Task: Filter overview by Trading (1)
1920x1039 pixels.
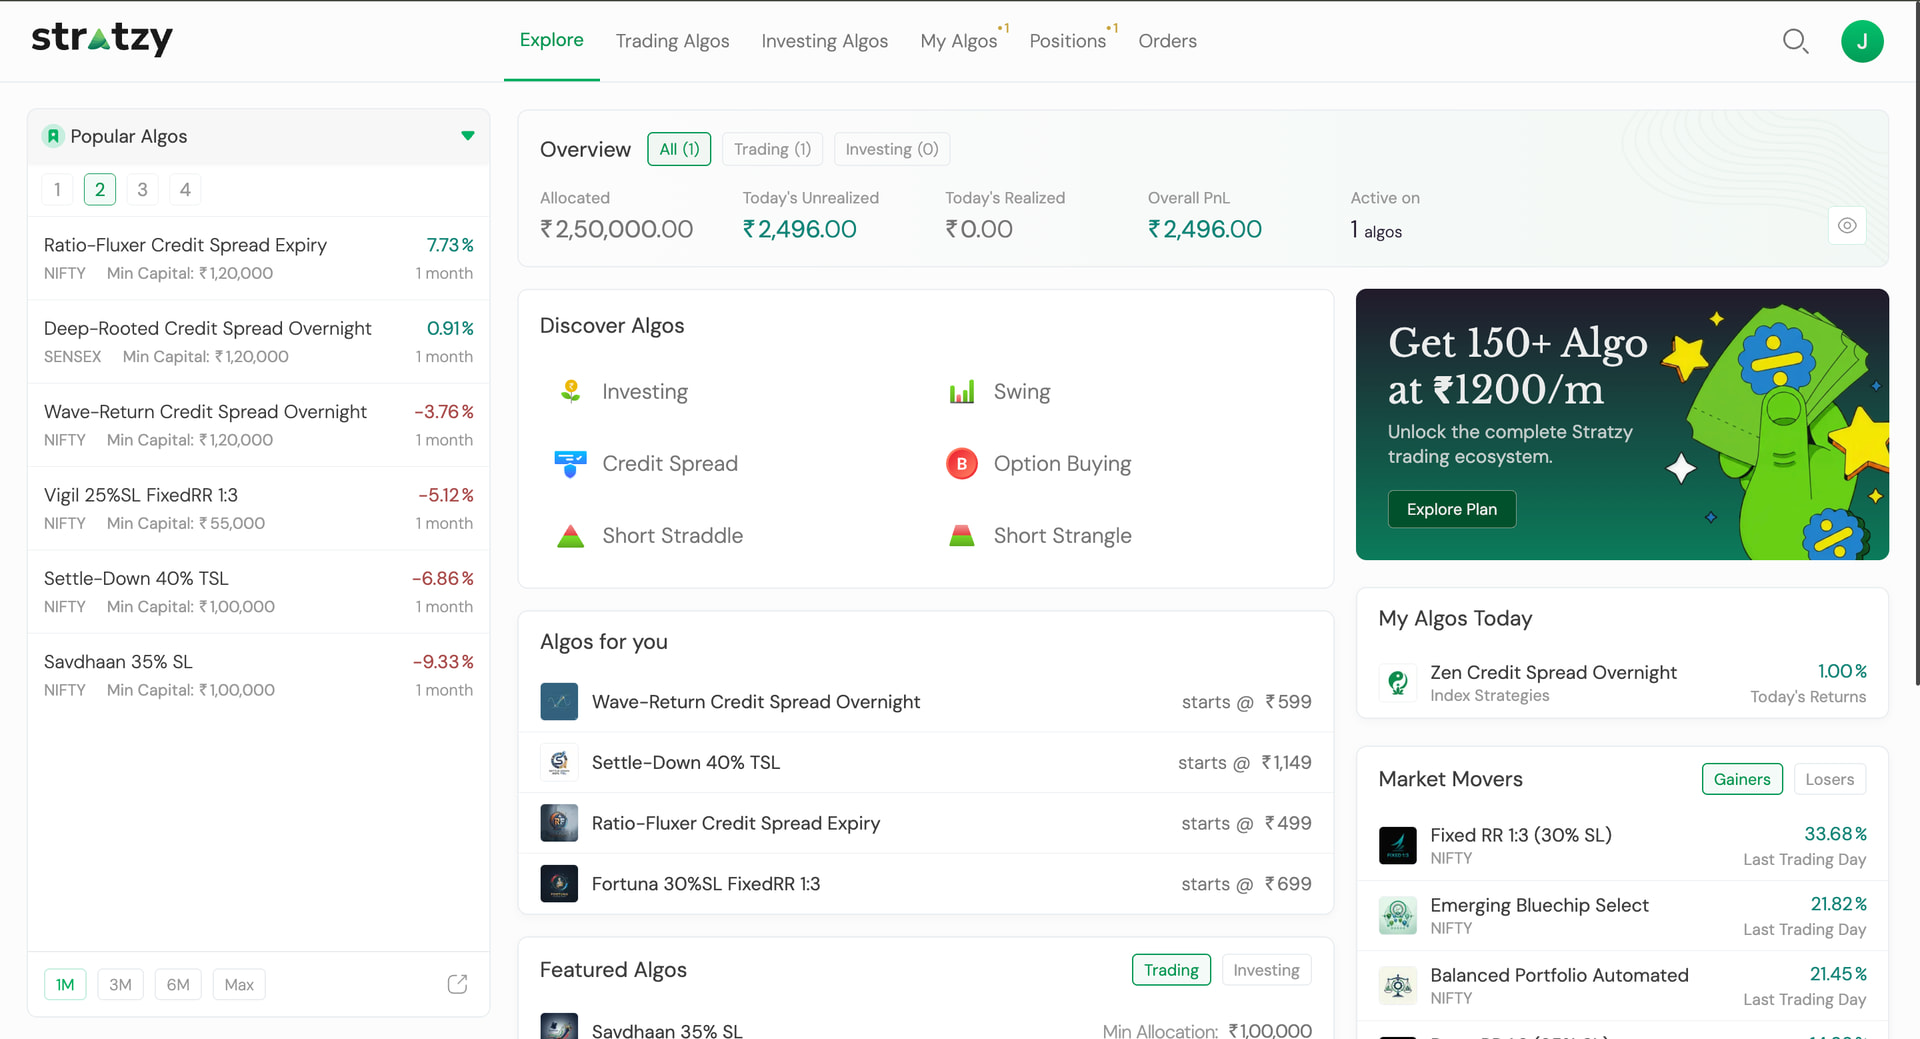Action: [772, 149]
